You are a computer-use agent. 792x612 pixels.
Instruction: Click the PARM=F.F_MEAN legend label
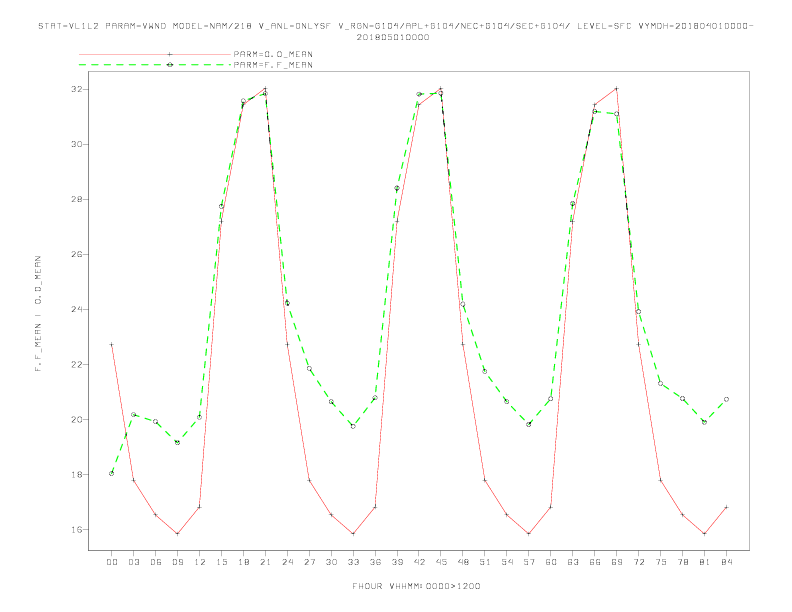coord(273,65)
